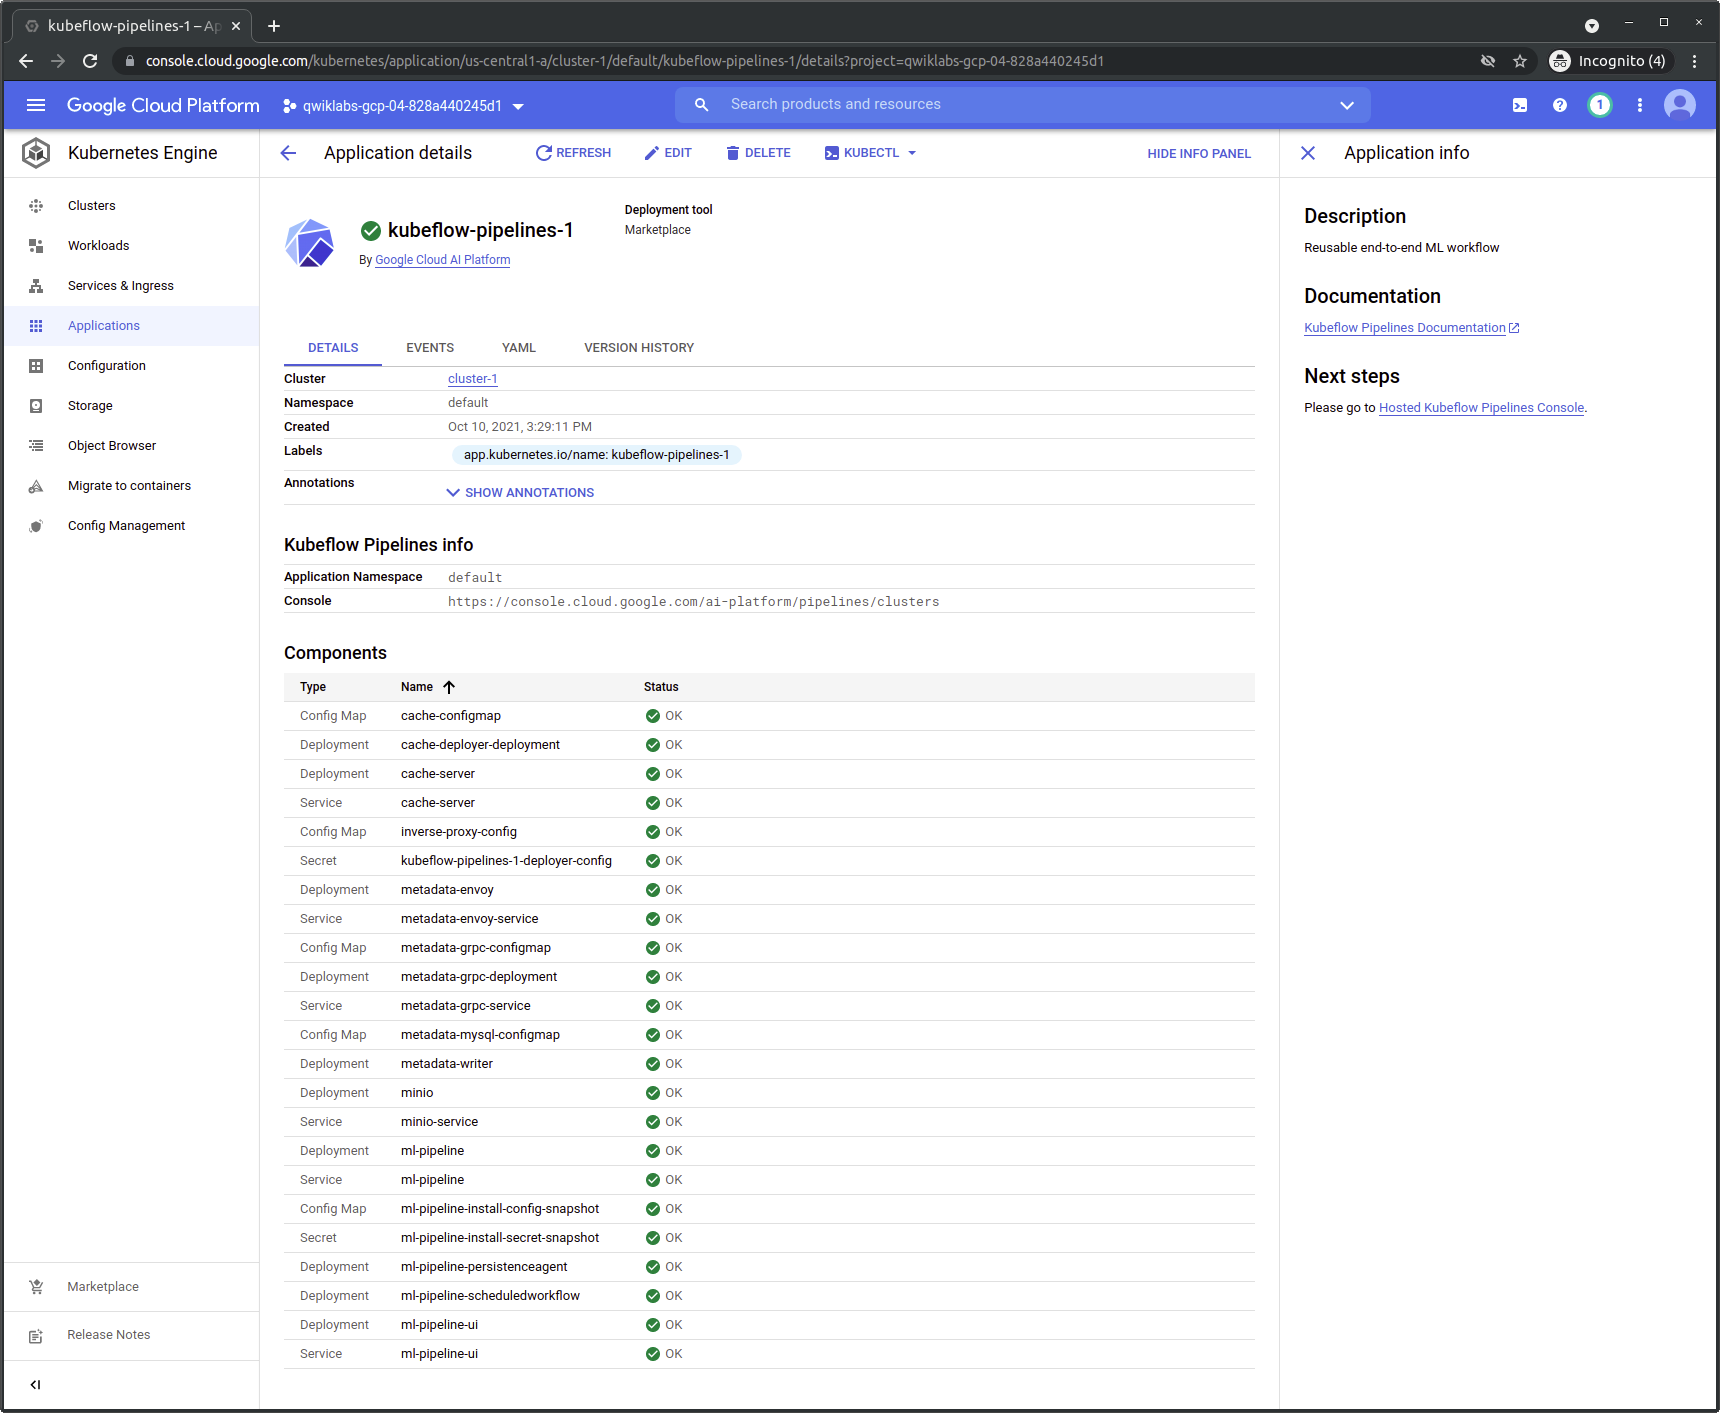1720x1413 pixels.
Task: Reload the page with browser refresh
Action: (x=90, y=61)
